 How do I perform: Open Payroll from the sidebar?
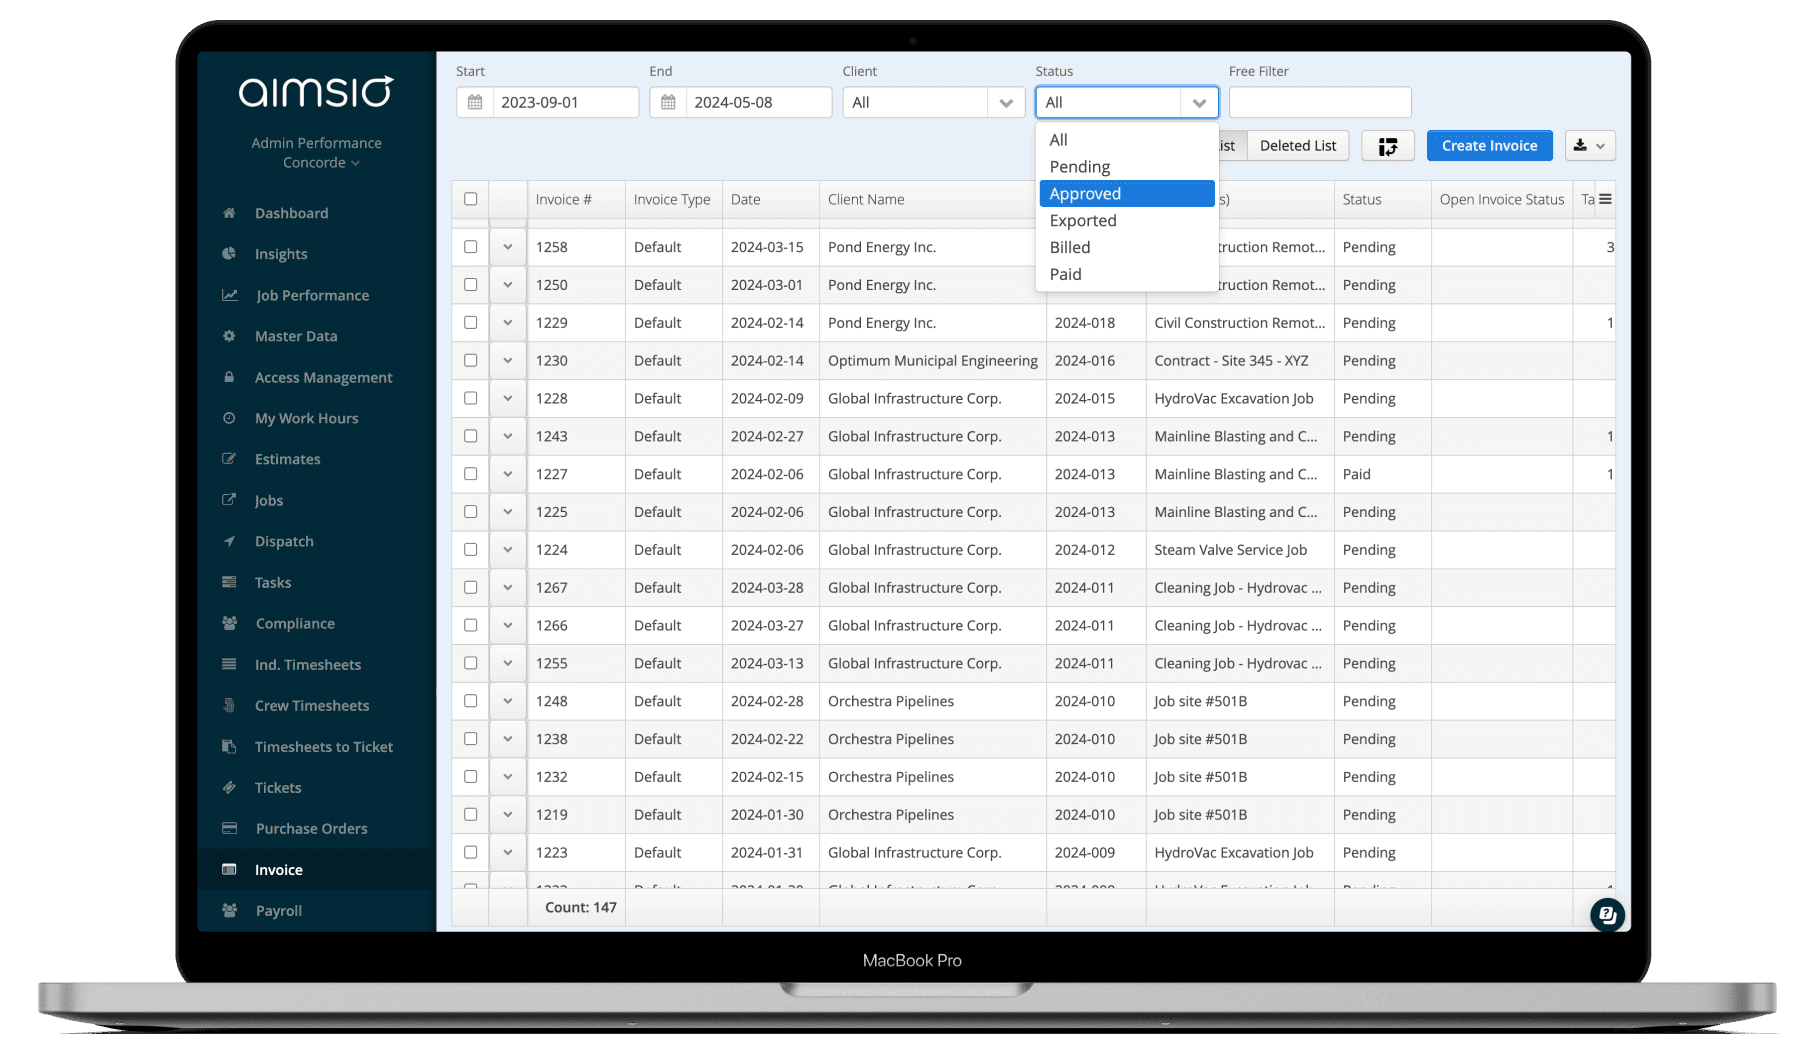[278, 911]
